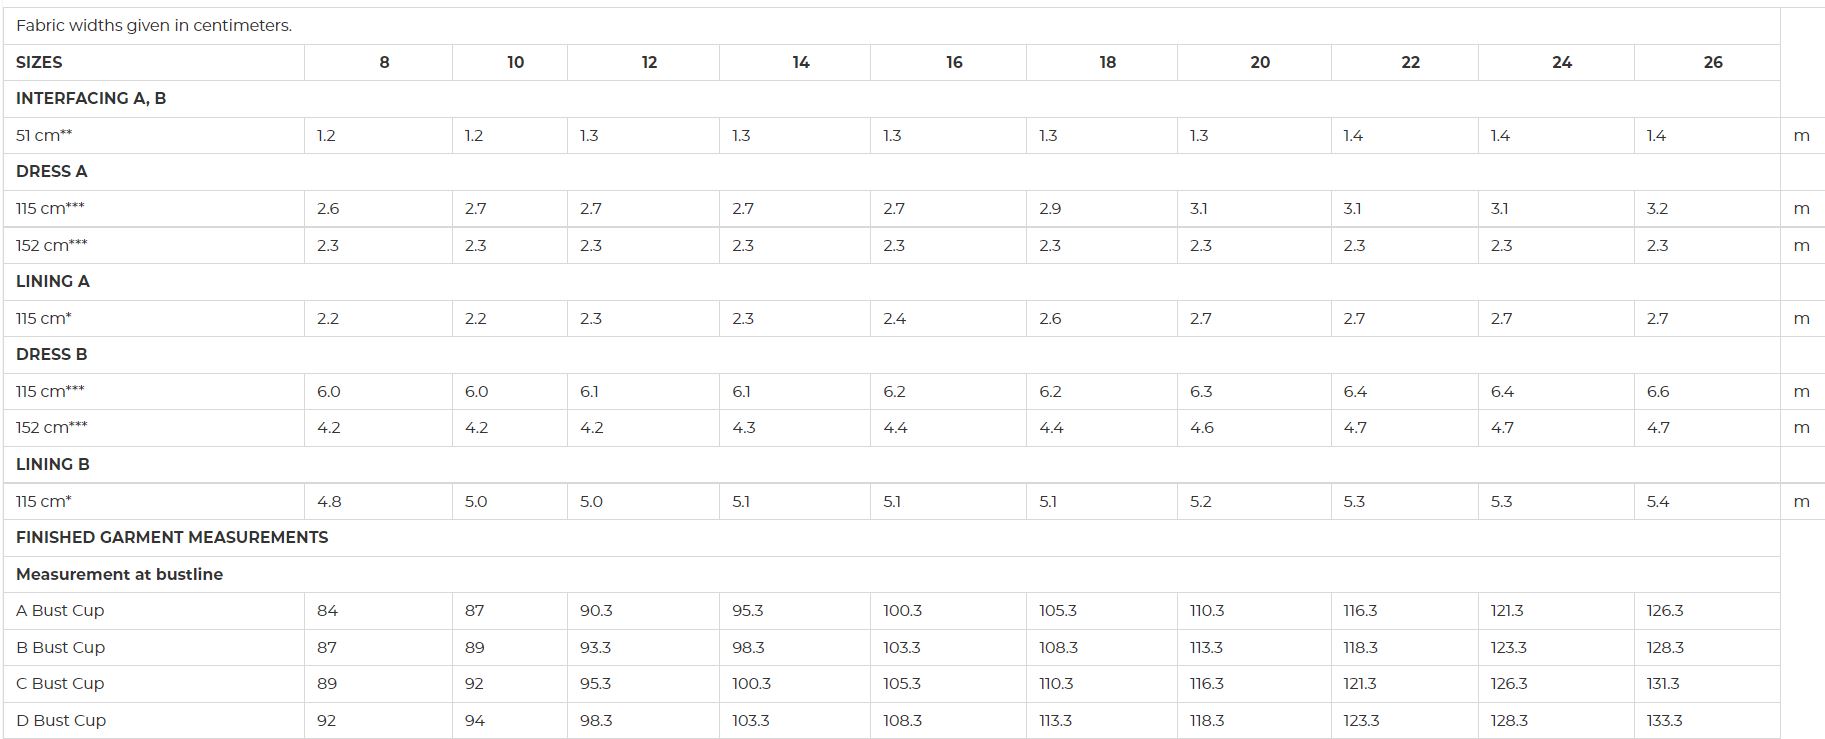Select the size 26 column header
Screen dimensions: 1825x739
click(1713, 62)
